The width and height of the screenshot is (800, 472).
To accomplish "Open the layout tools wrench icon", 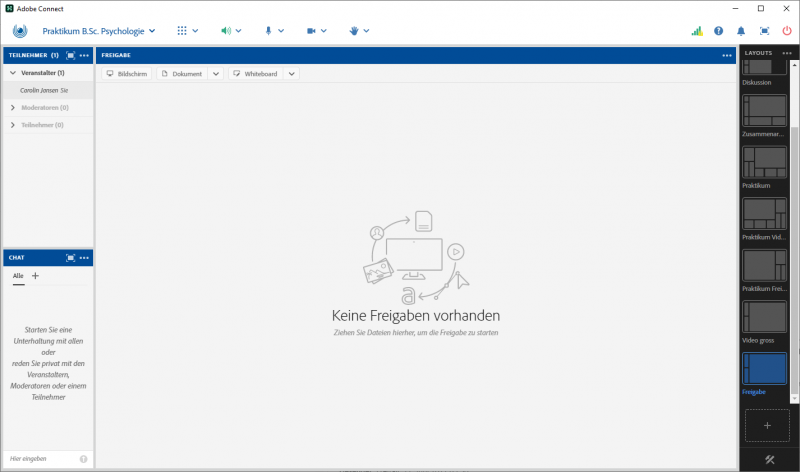I will [x=769, y=460].
